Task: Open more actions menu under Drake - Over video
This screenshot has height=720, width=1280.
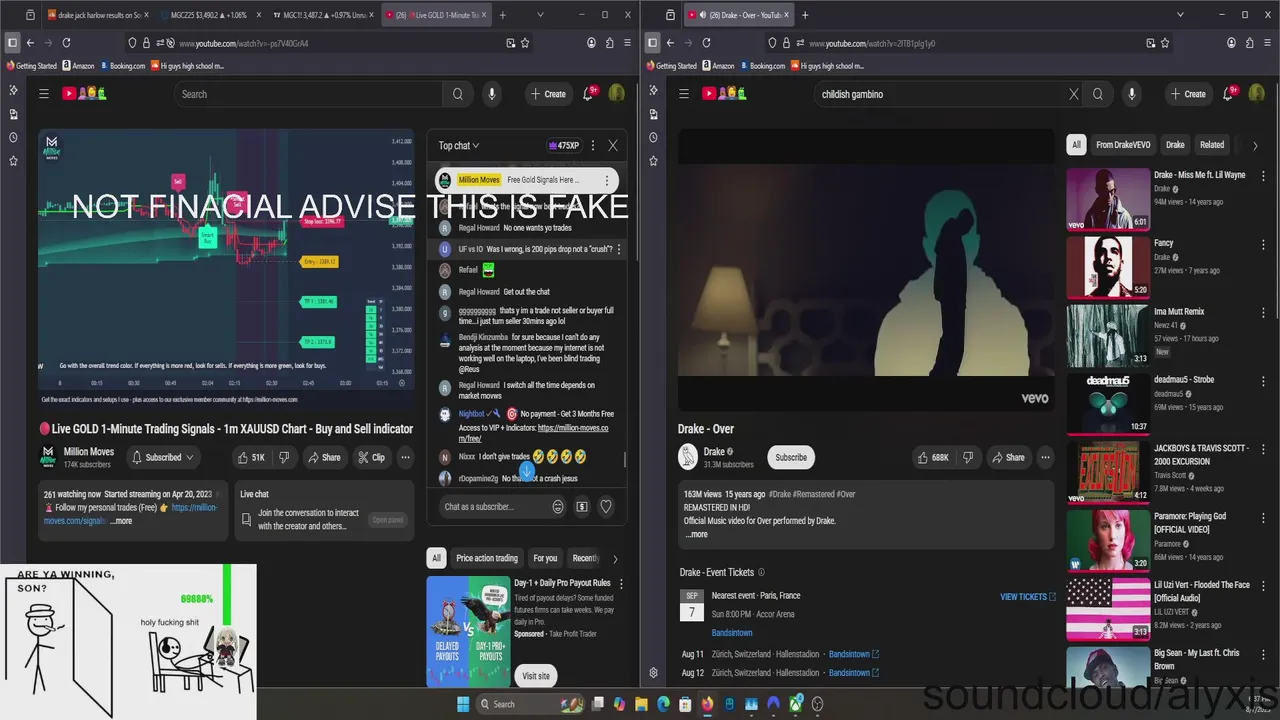Action: (1045, 457)
